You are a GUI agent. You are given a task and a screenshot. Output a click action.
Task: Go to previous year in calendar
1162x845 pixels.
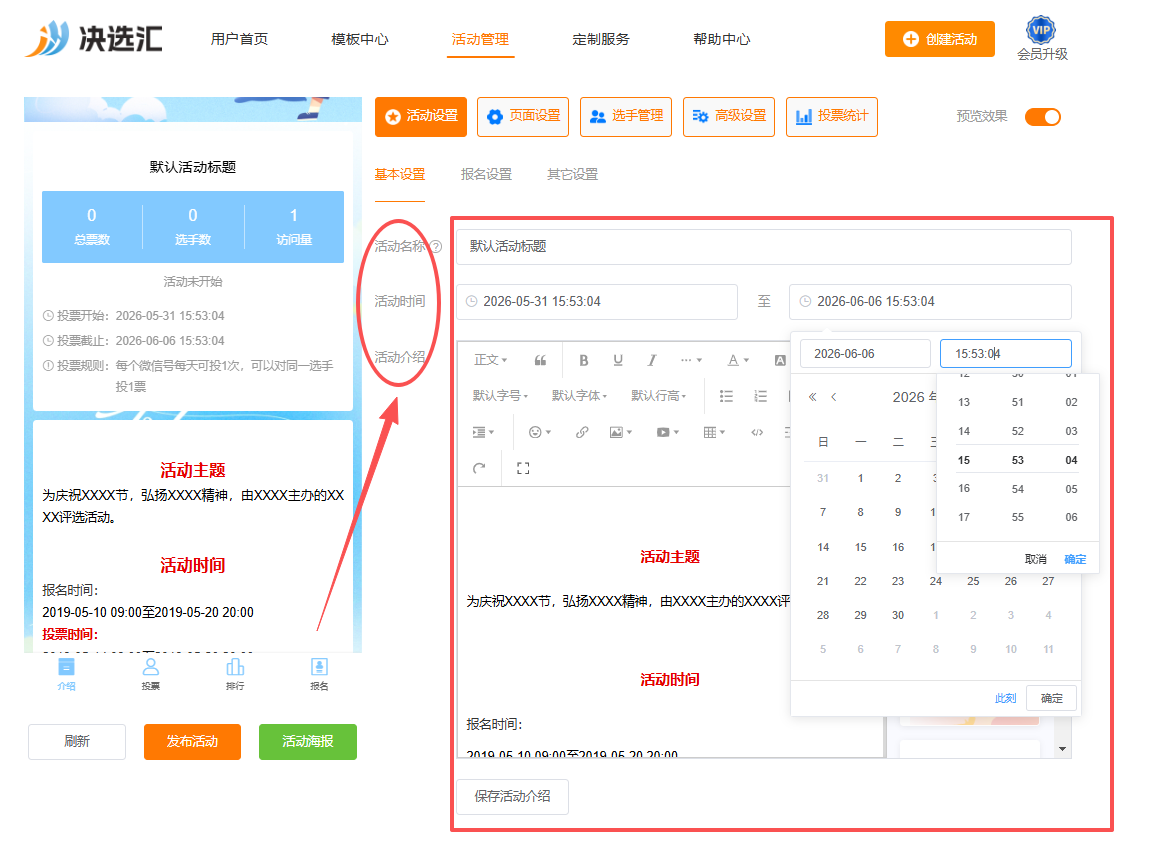pos(812,397)
